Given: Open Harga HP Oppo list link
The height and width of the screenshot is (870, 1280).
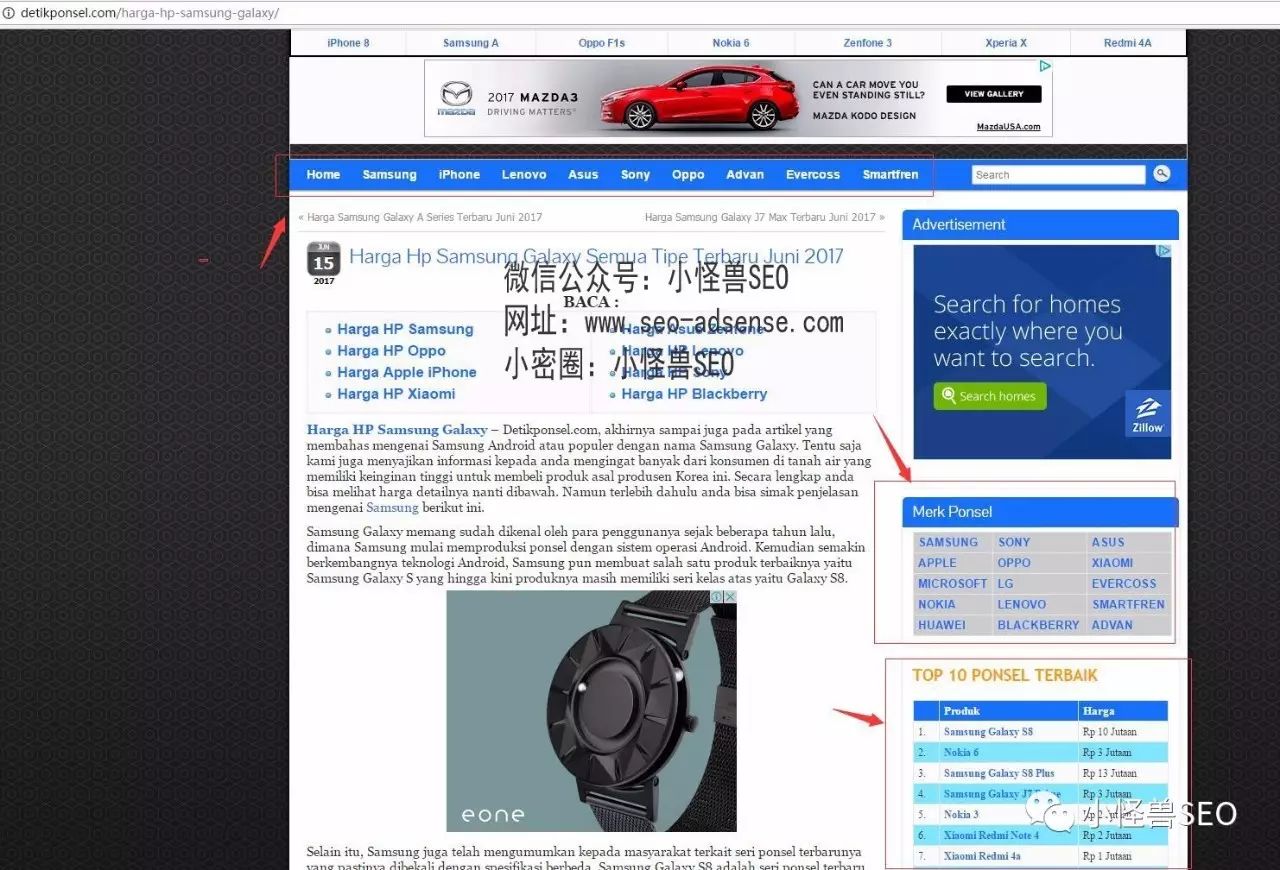Looking at the screenshot, I should (x=391, y=351).
